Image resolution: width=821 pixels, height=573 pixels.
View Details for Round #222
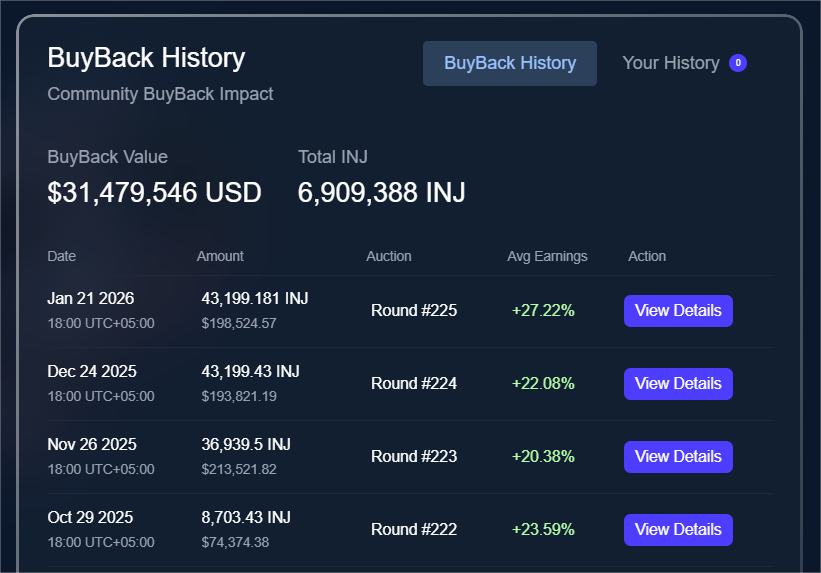tap(678, 530)
